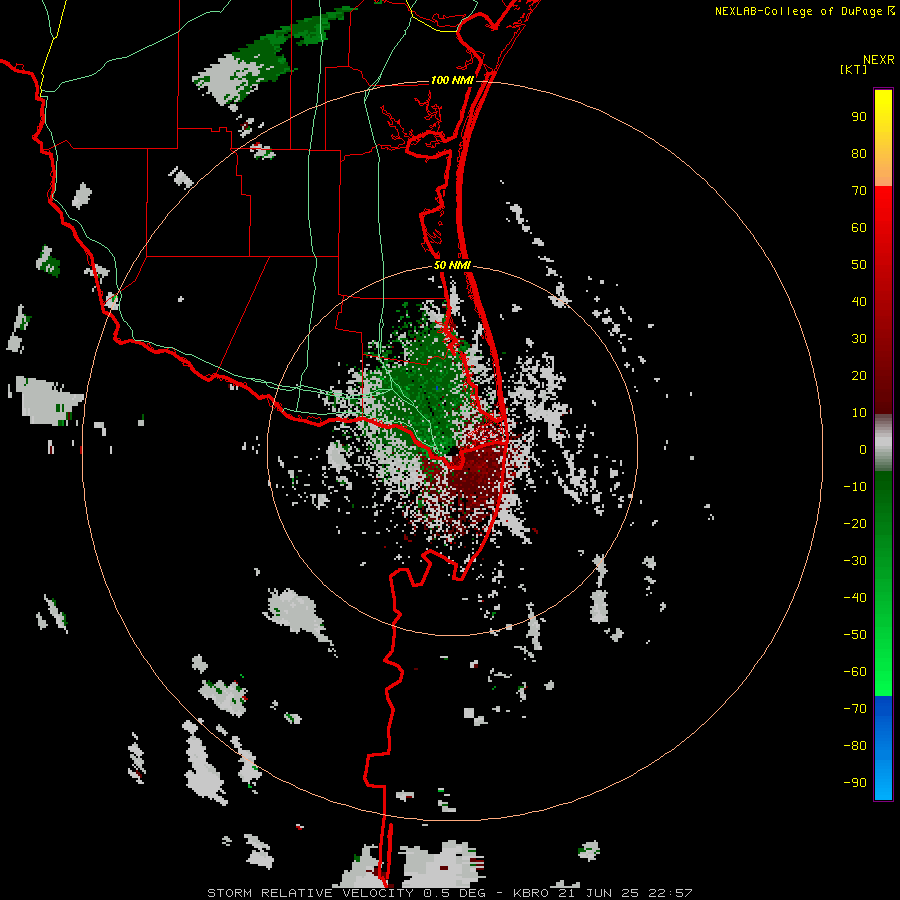Click the positive 80 knot scale value

[859, 153]
